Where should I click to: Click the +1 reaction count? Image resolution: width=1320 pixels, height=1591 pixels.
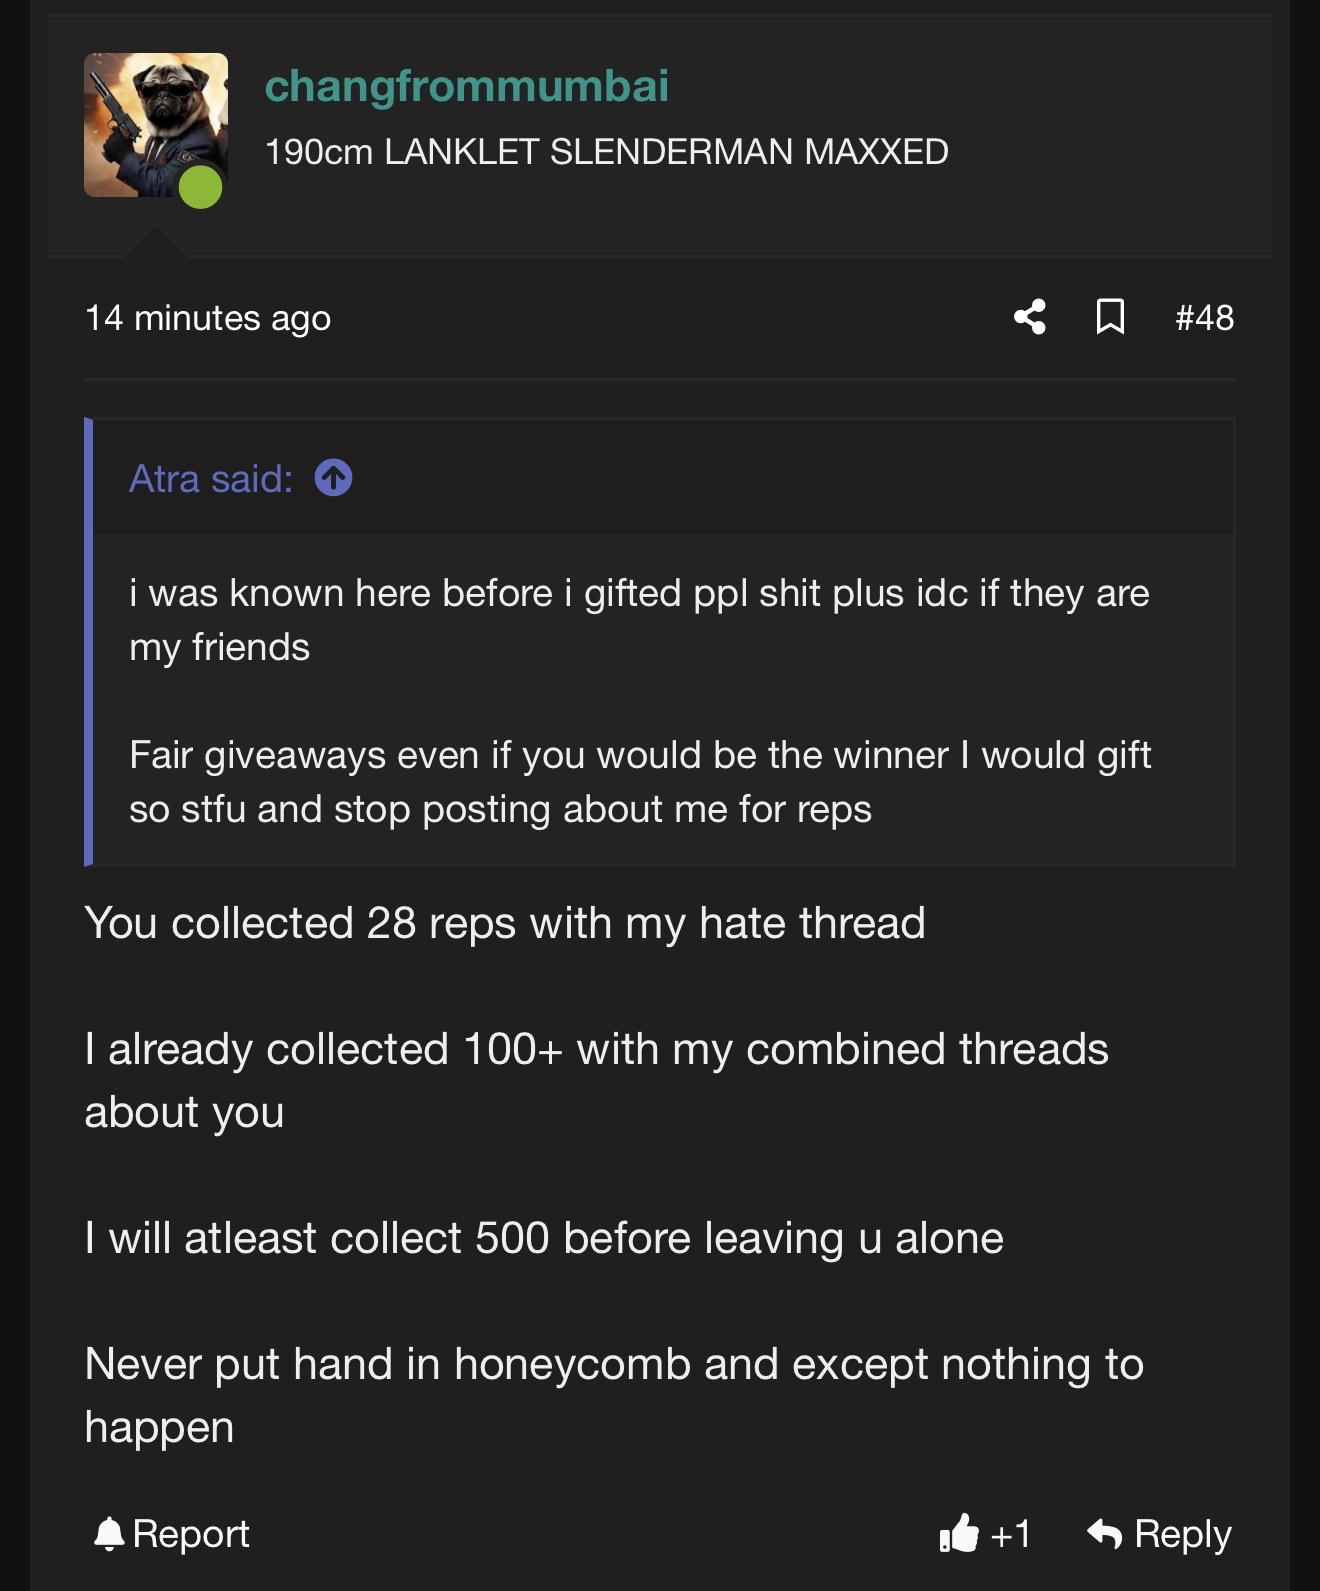pos(1010,1533)
